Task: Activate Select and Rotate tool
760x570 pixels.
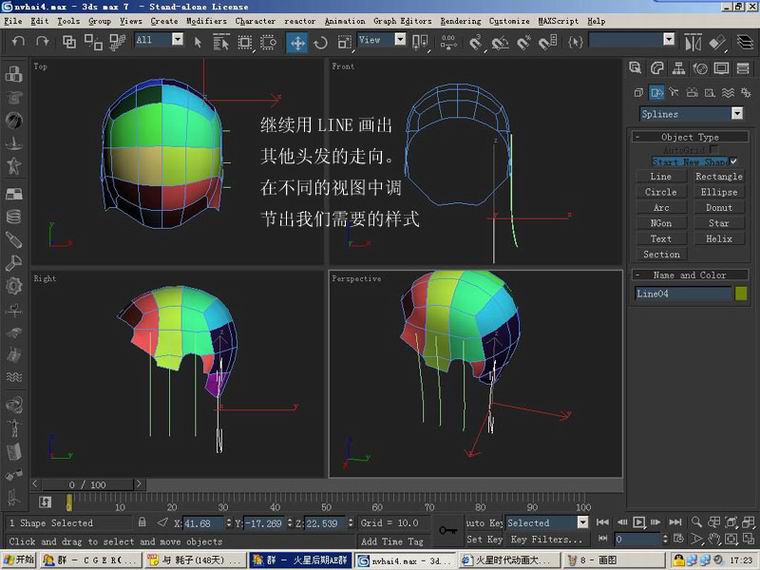Action: click(x=320, y=43)
